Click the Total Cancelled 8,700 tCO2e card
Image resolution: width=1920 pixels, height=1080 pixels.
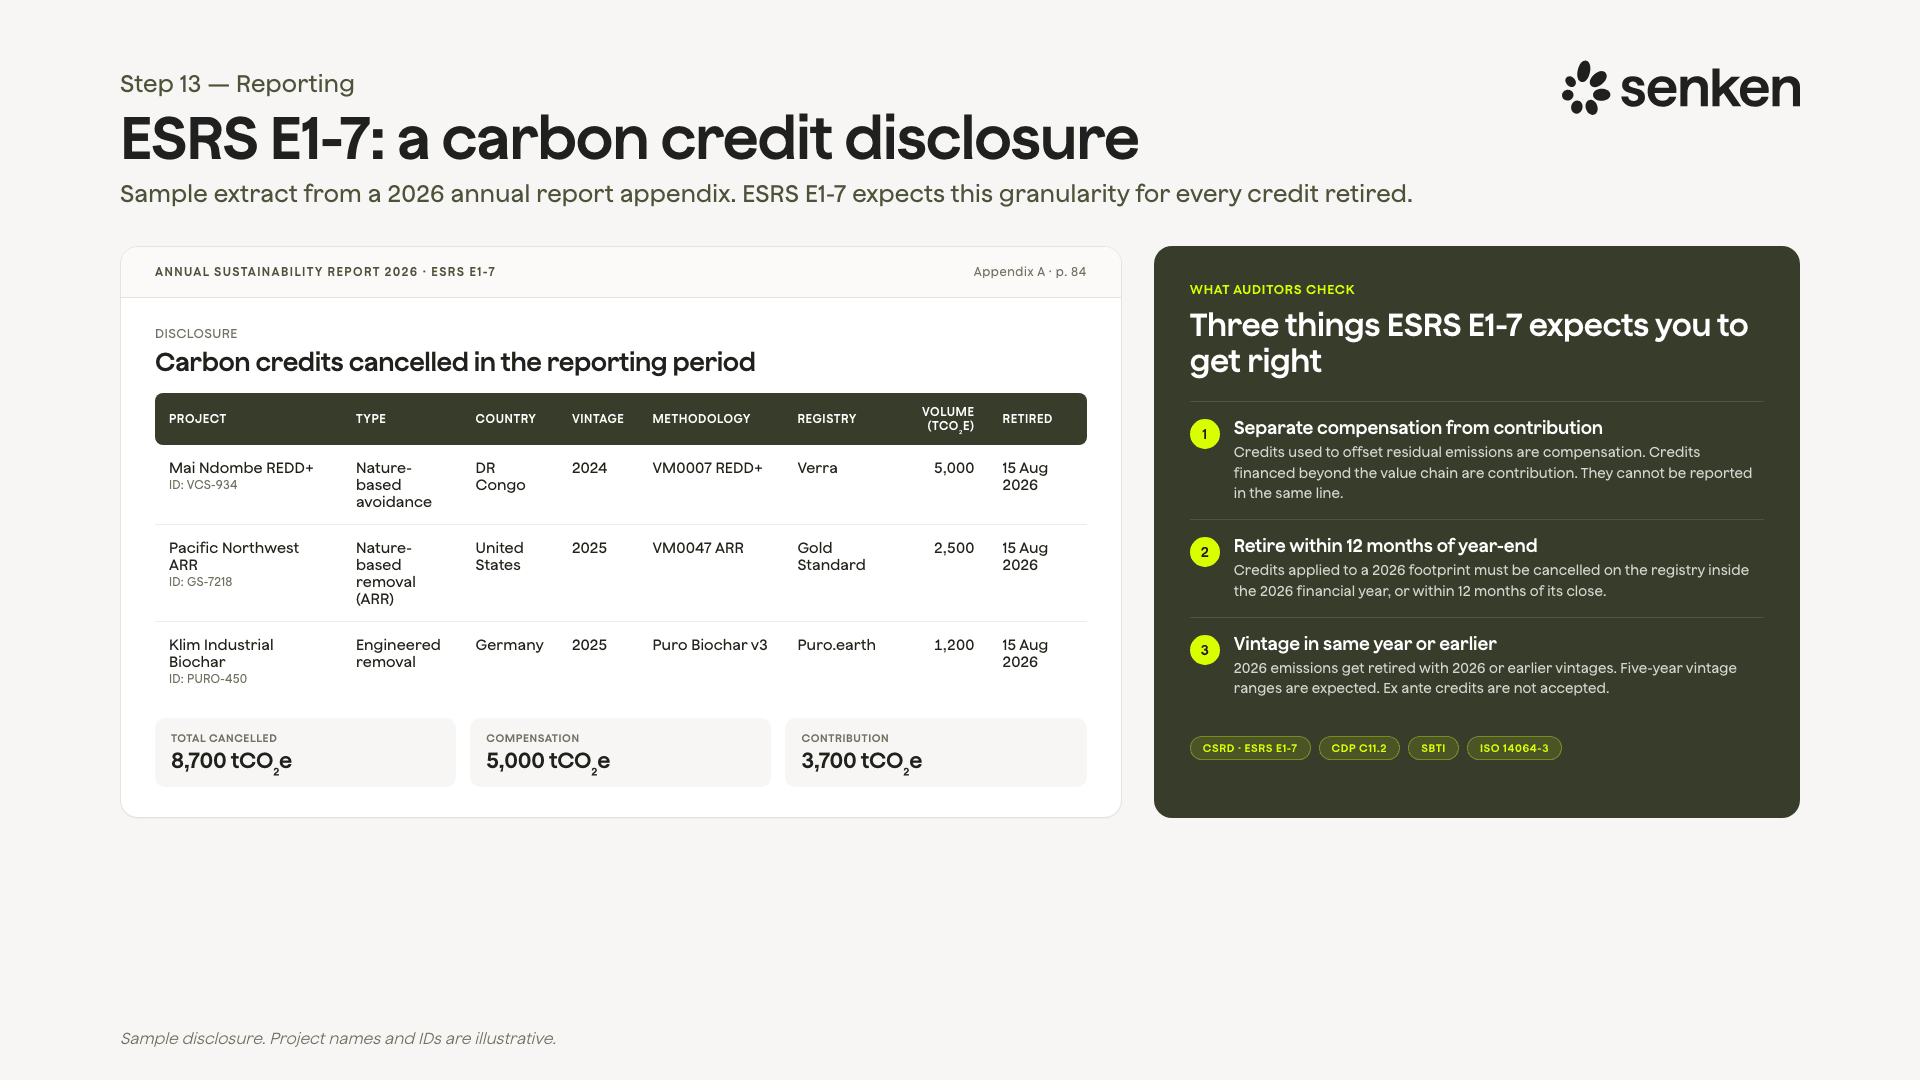coord(305,752)
